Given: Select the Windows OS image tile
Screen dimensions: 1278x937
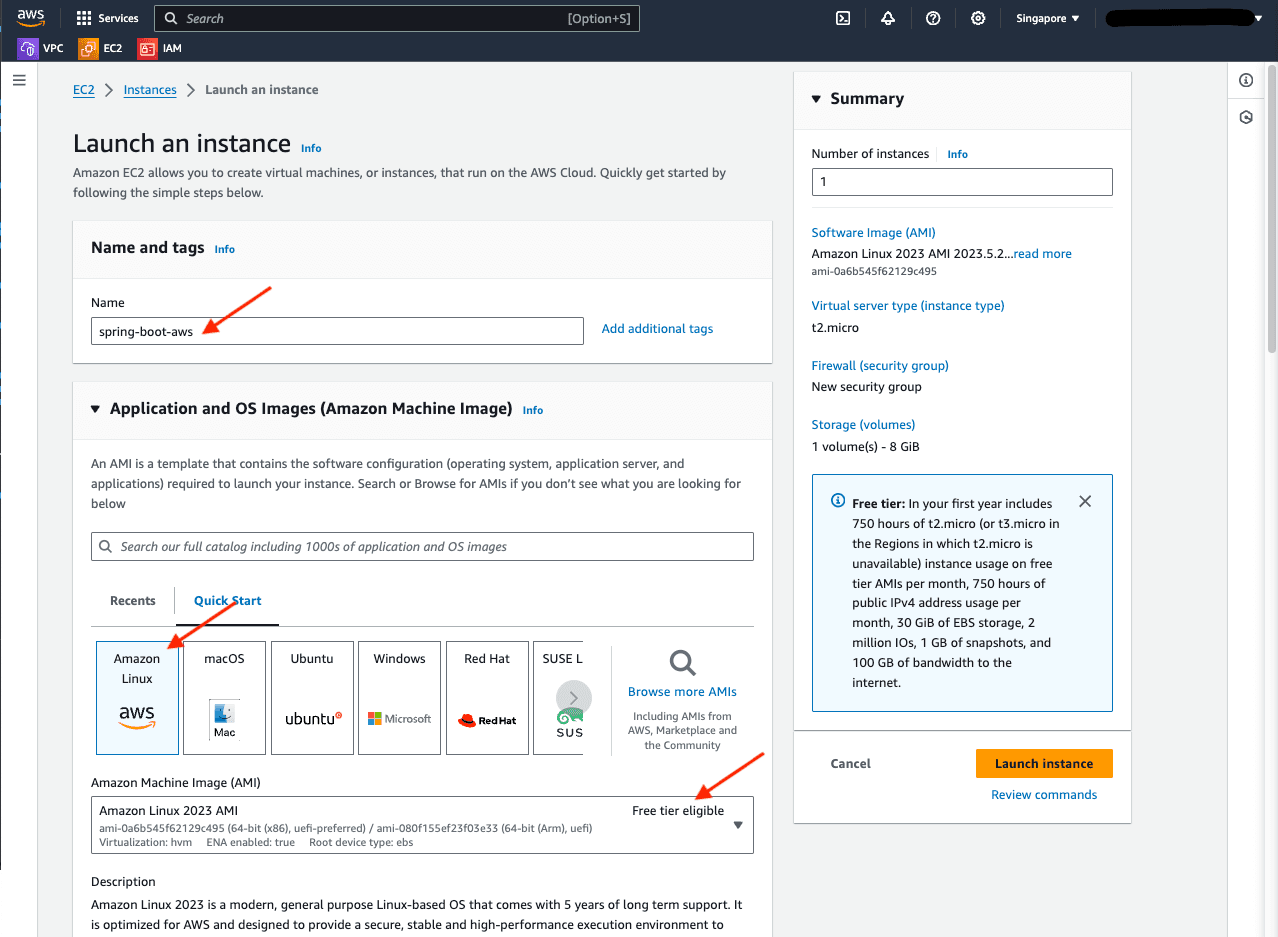Looking at the screenshot, I should pyautogui.click(x=399, y=697).
